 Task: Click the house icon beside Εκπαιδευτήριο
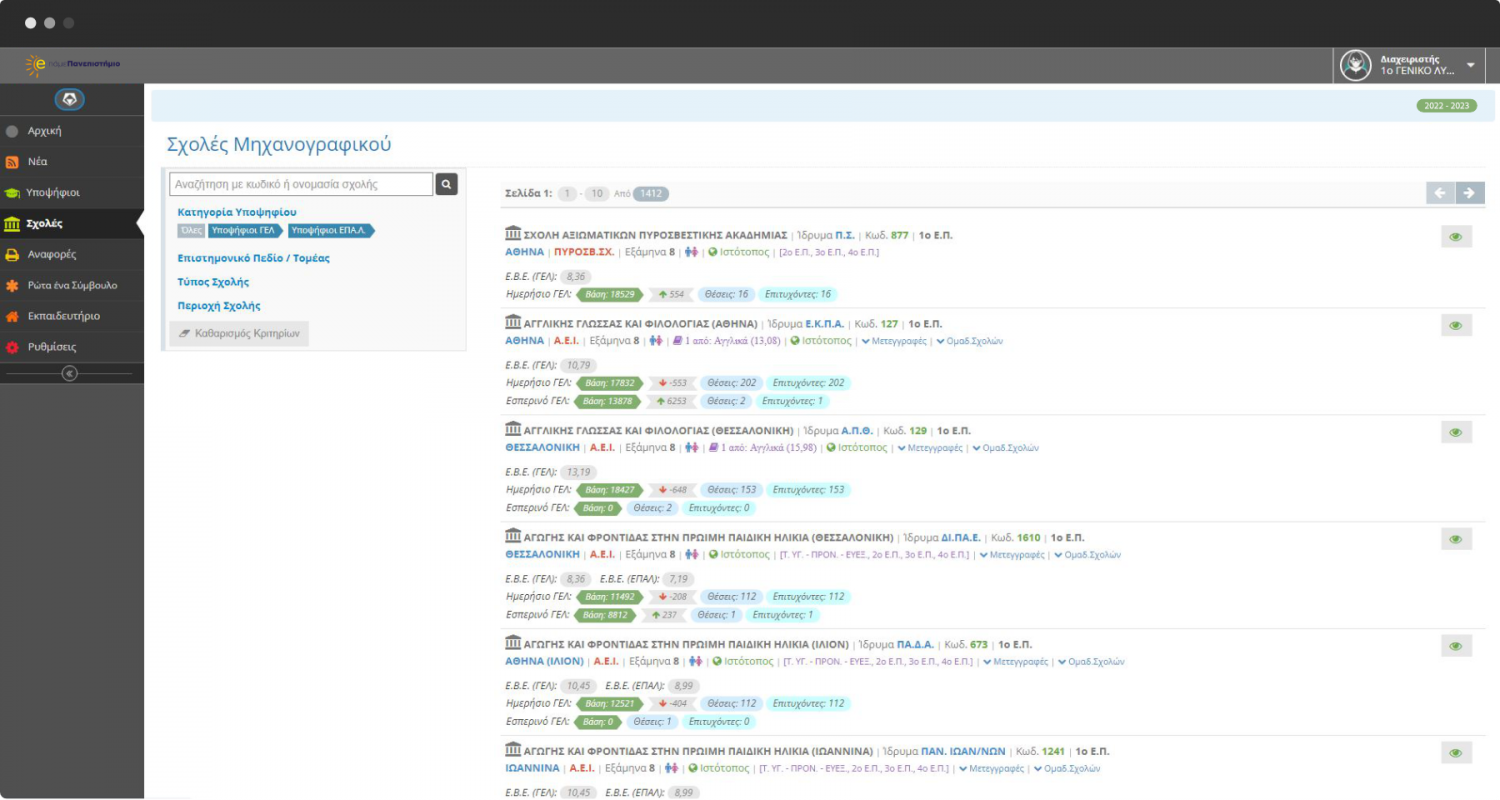coord(12,317)
